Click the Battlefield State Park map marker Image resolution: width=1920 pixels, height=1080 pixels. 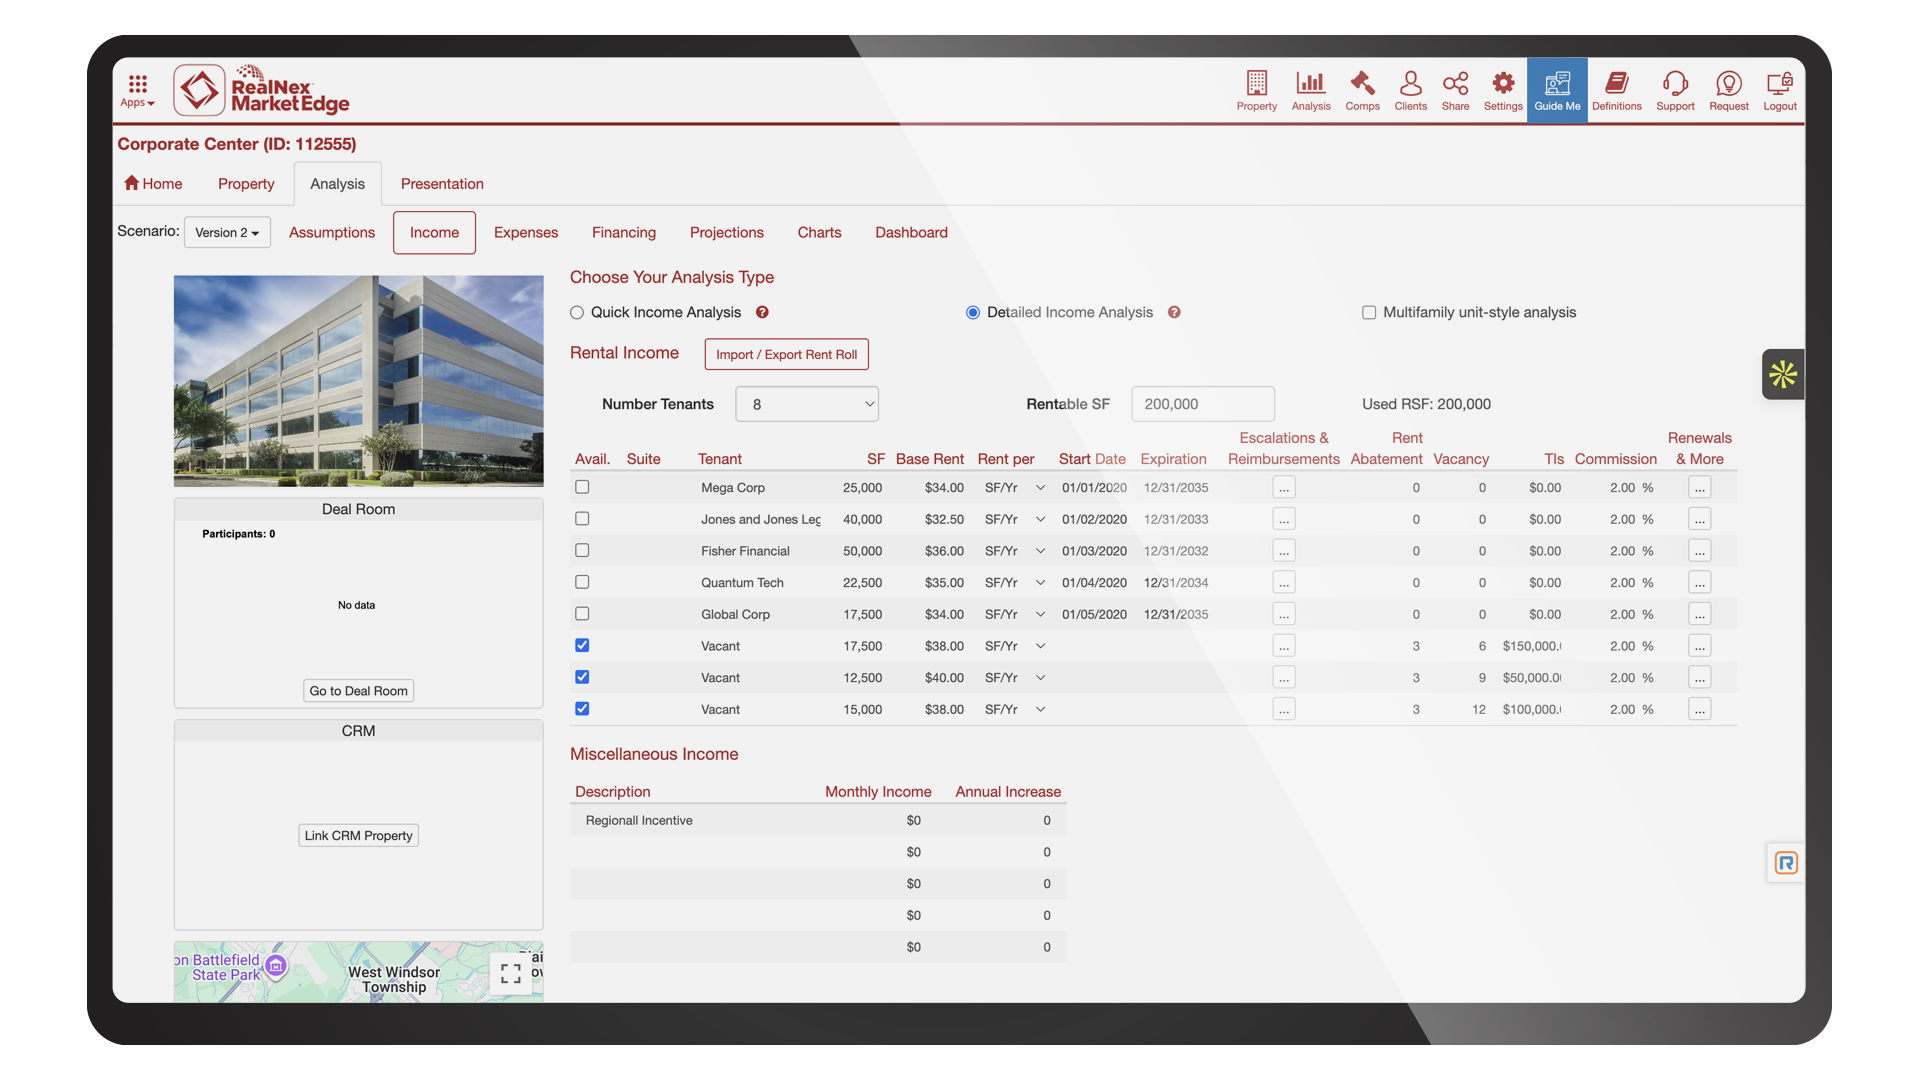pos(276,966)
